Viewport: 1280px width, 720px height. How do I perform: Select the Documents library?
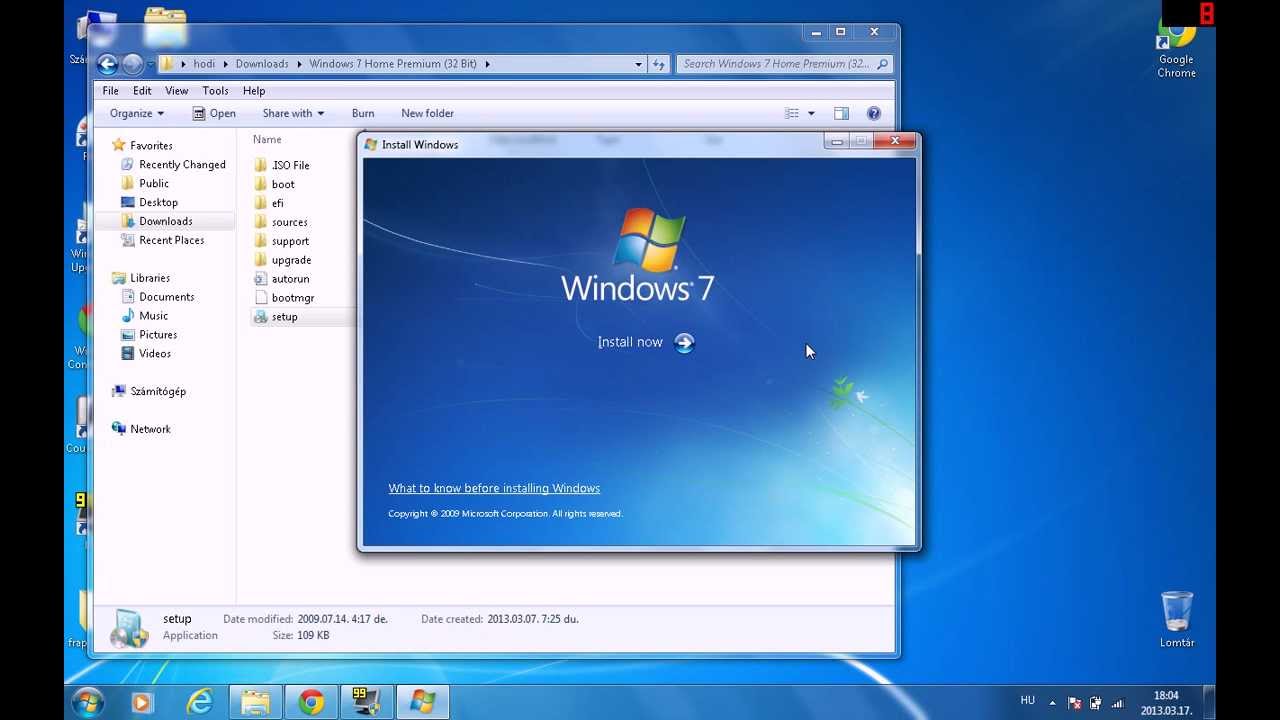coord(166,297)
